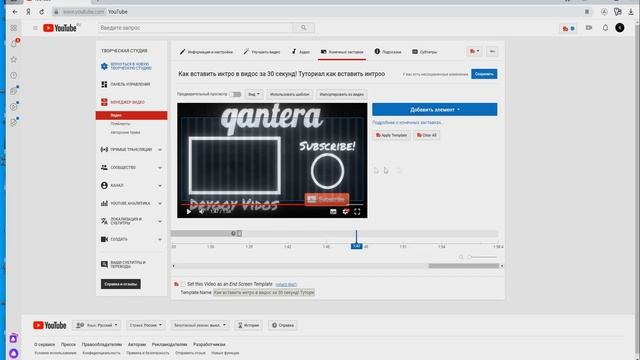
Task: Click browser sidebar history clock icon
Action: point(13,76)
